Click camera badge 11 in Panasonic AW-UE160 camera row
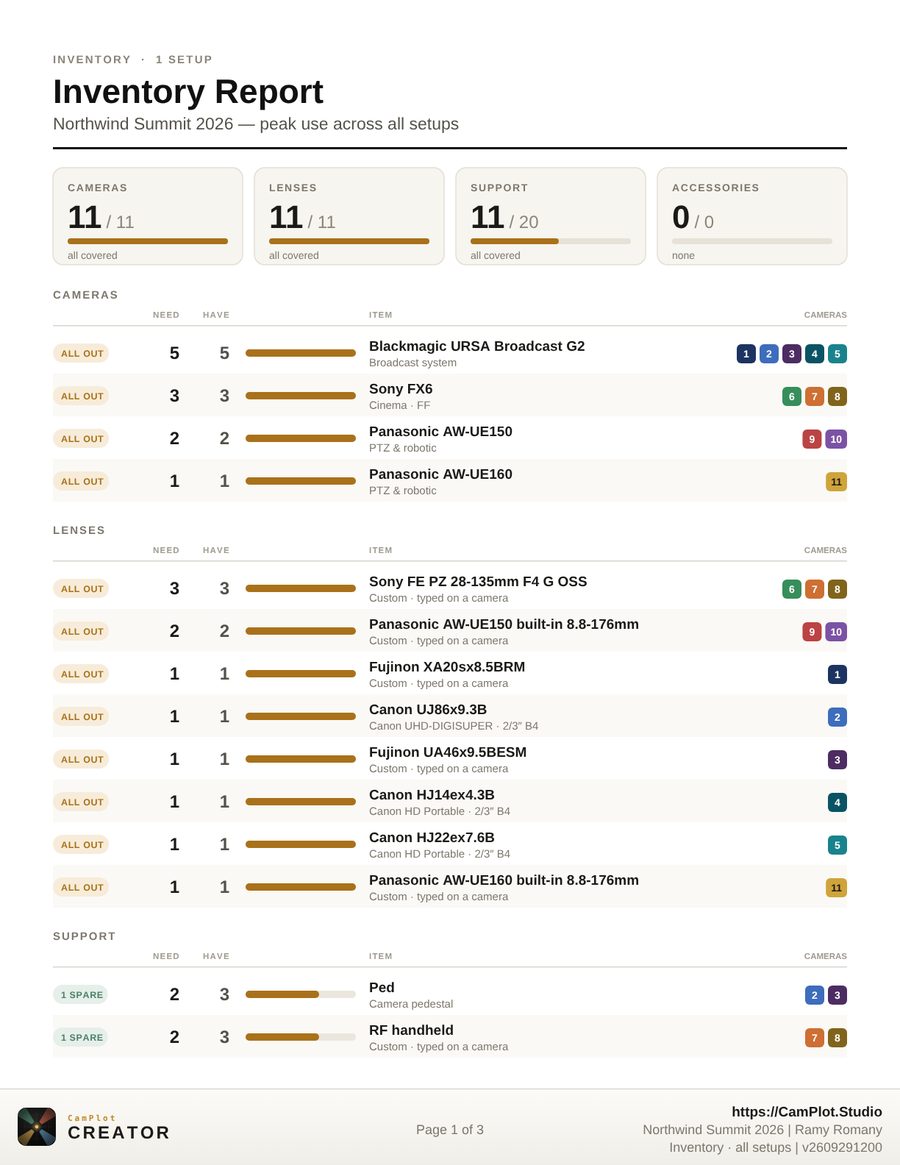 [x=836, y=482]
